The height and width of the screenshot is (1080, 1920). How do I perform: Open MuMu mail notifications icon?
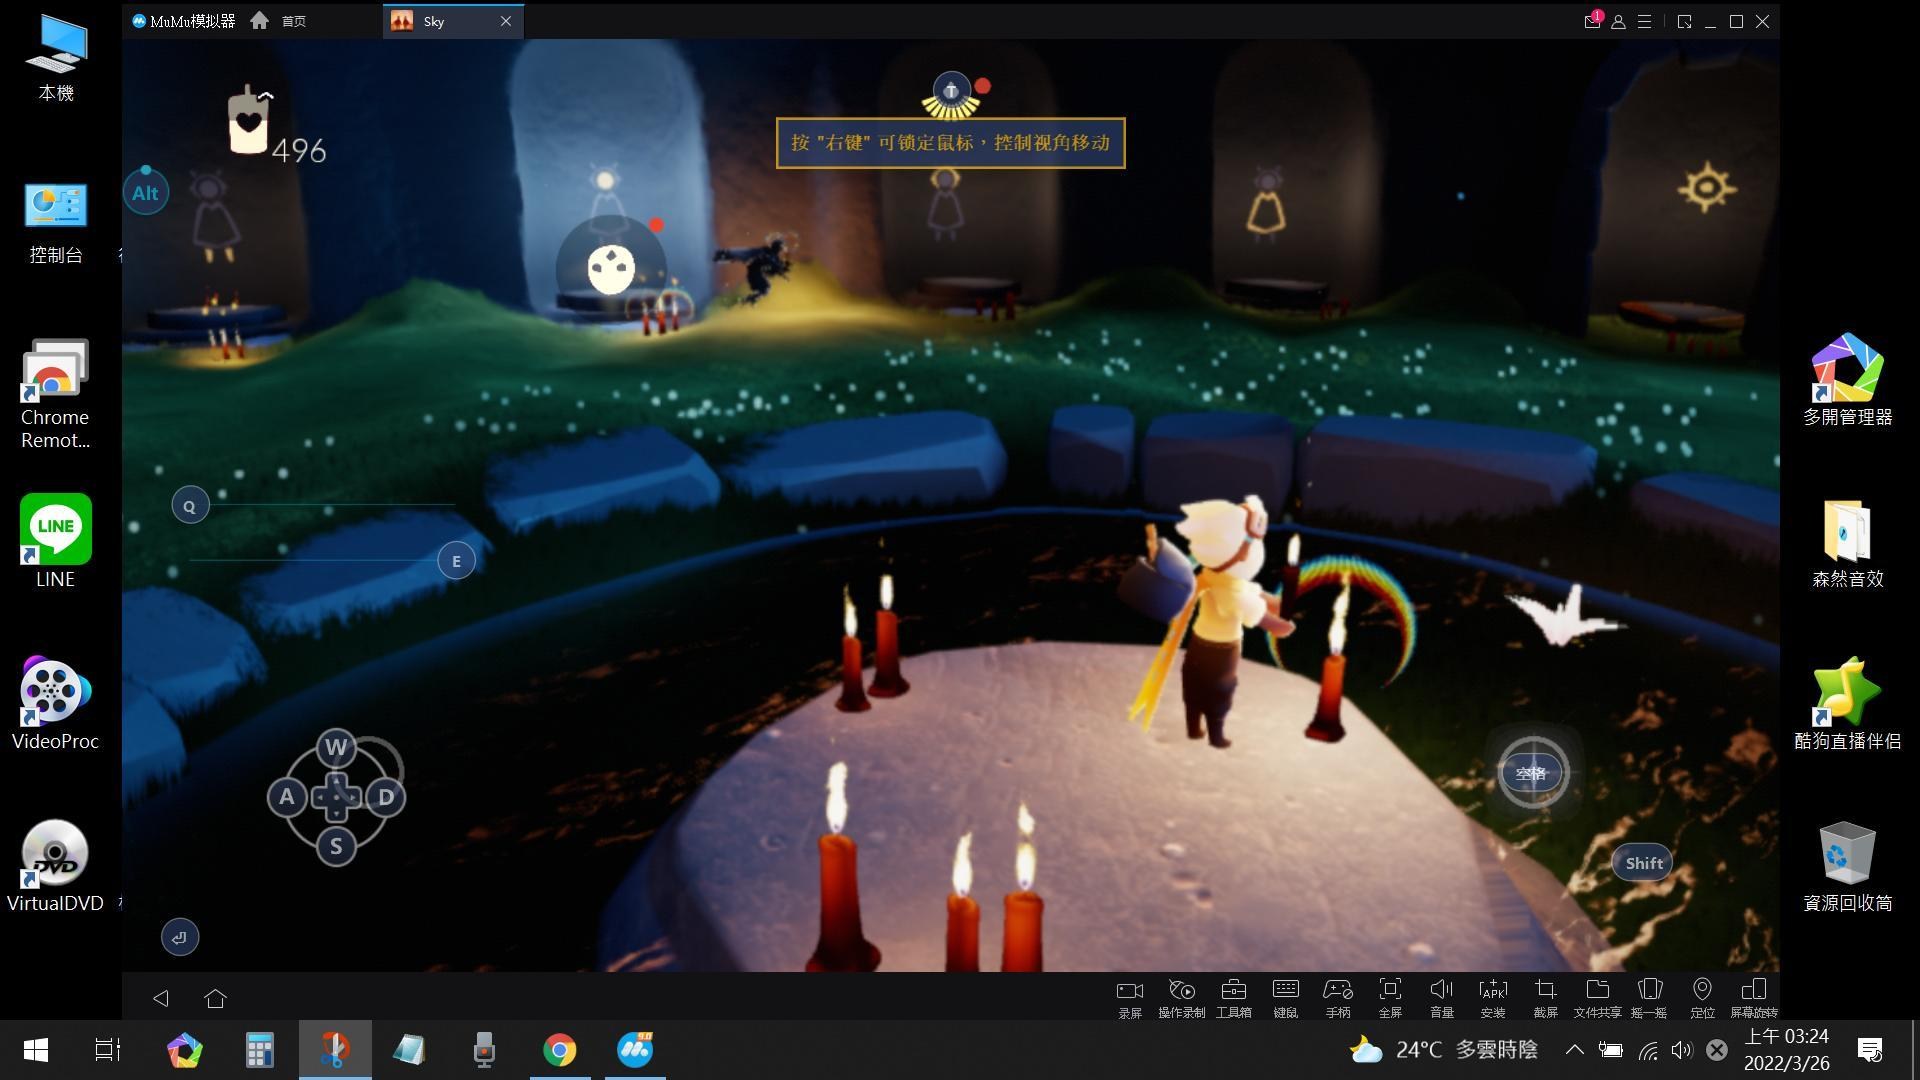(x=1592, y=21)
